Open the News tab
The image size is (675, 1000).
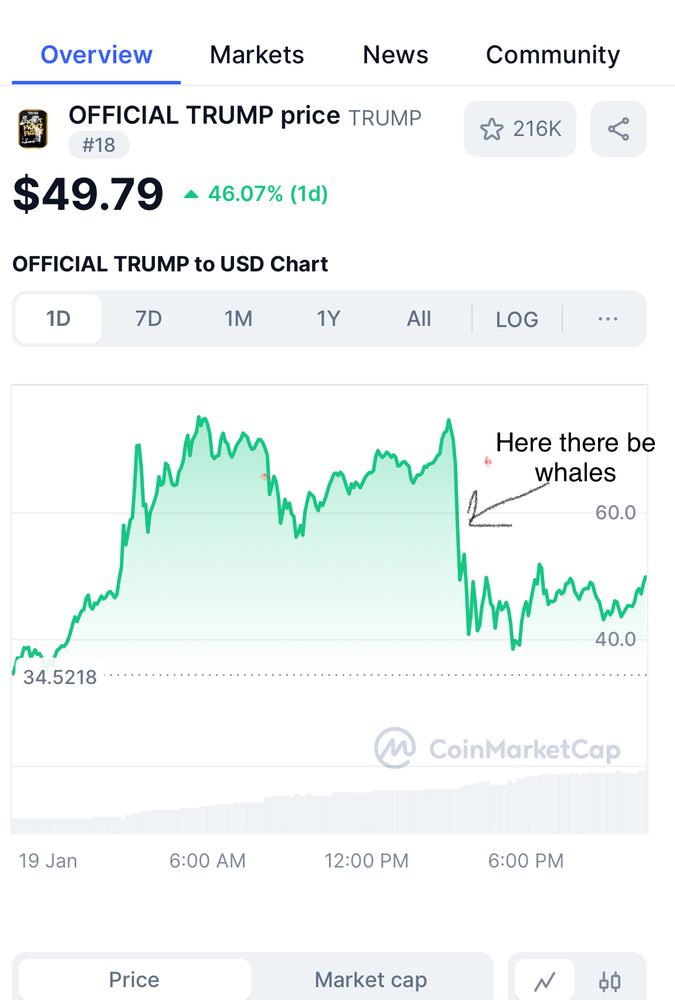pyautogui.click(x=396, y=55)
